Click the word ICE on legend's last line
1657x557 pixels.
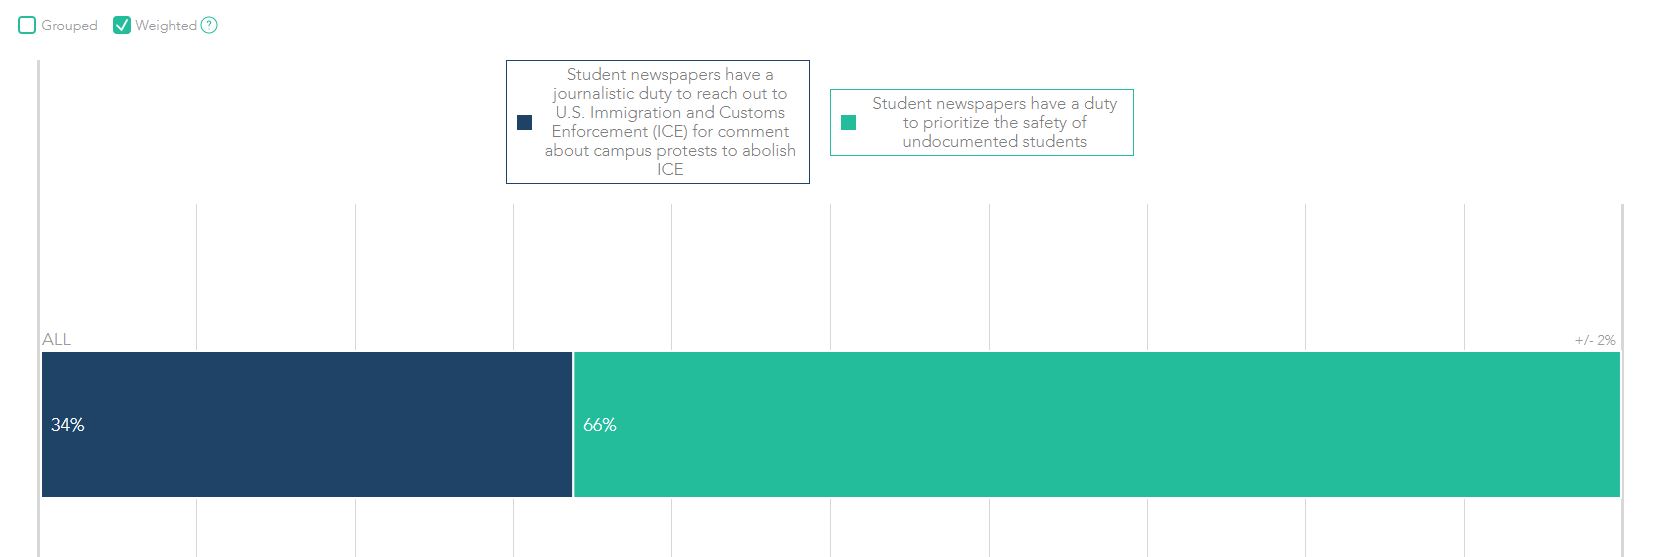tap(670, 169)
